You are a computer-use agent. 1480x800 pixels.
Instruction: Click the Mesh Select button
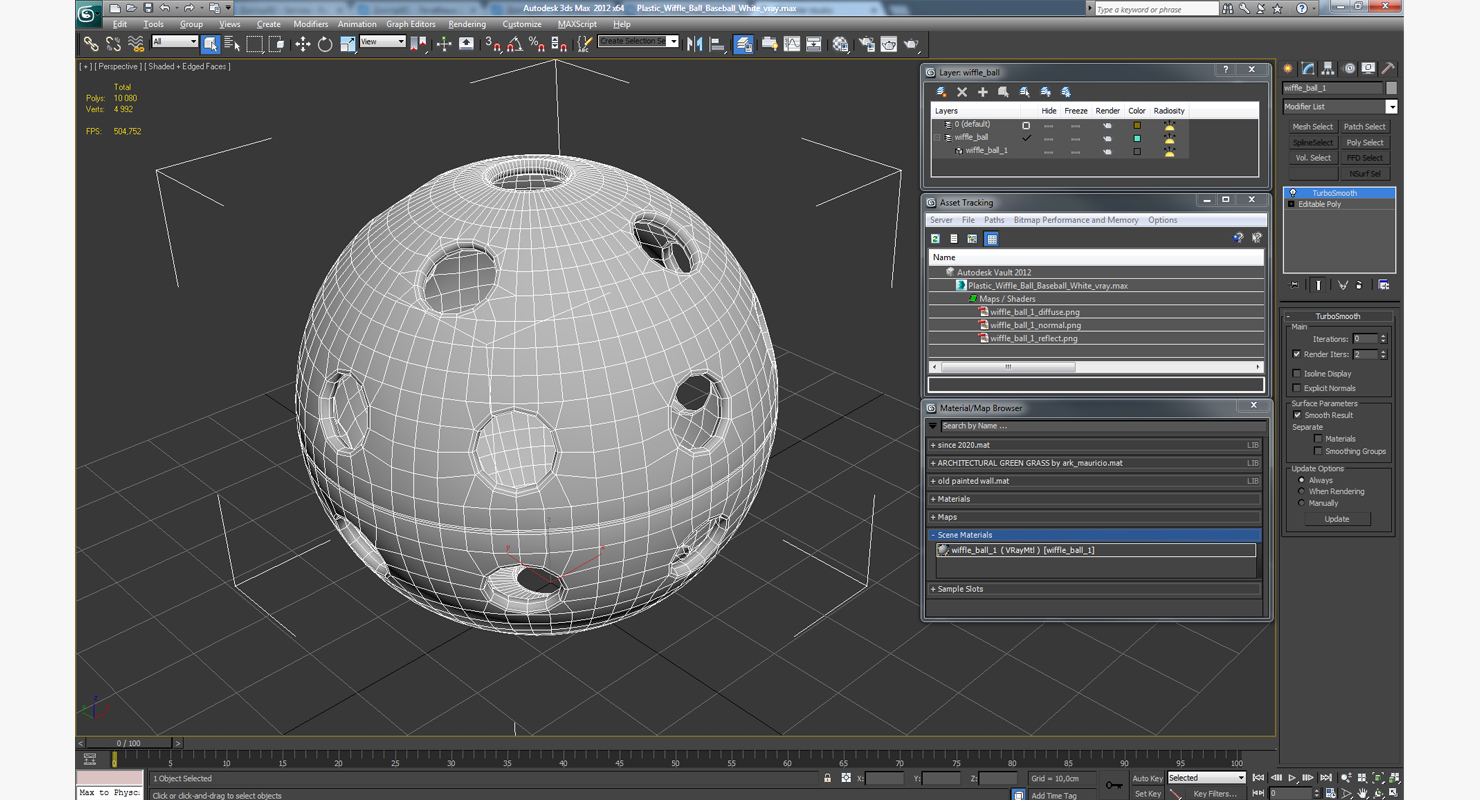tap(1312, 127)
